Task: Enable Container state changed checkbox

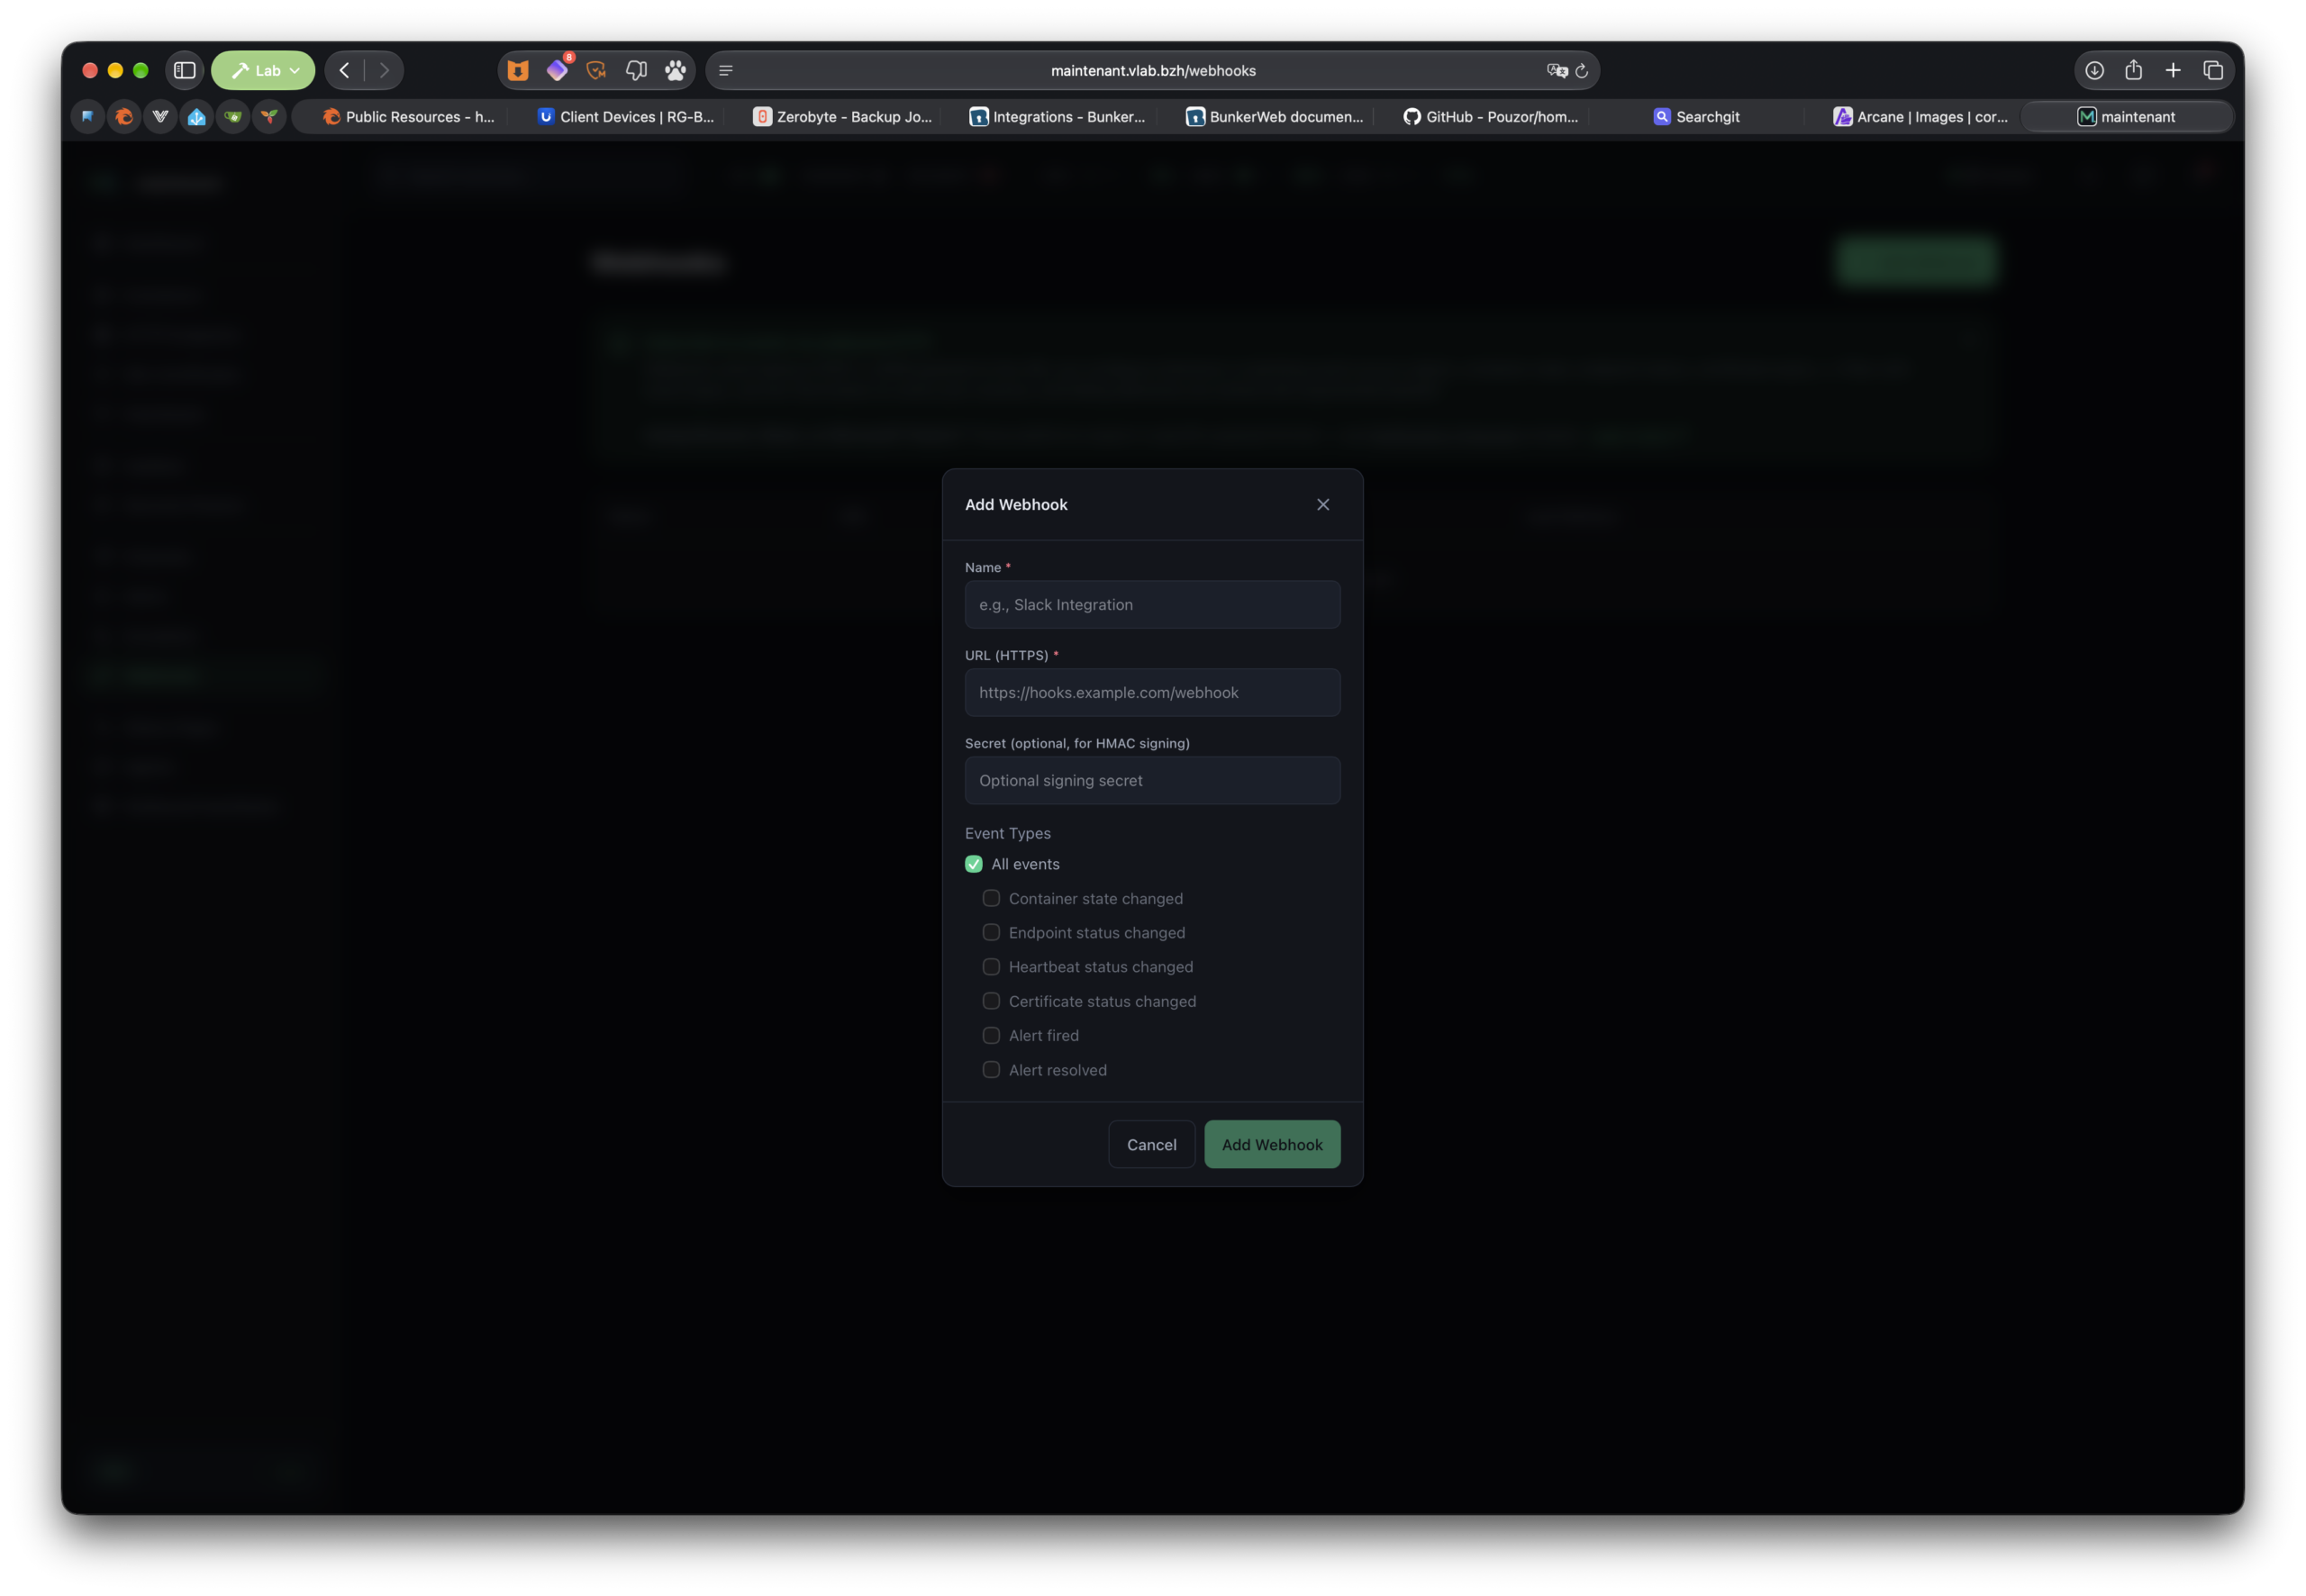Action: (x=991, y=898)
